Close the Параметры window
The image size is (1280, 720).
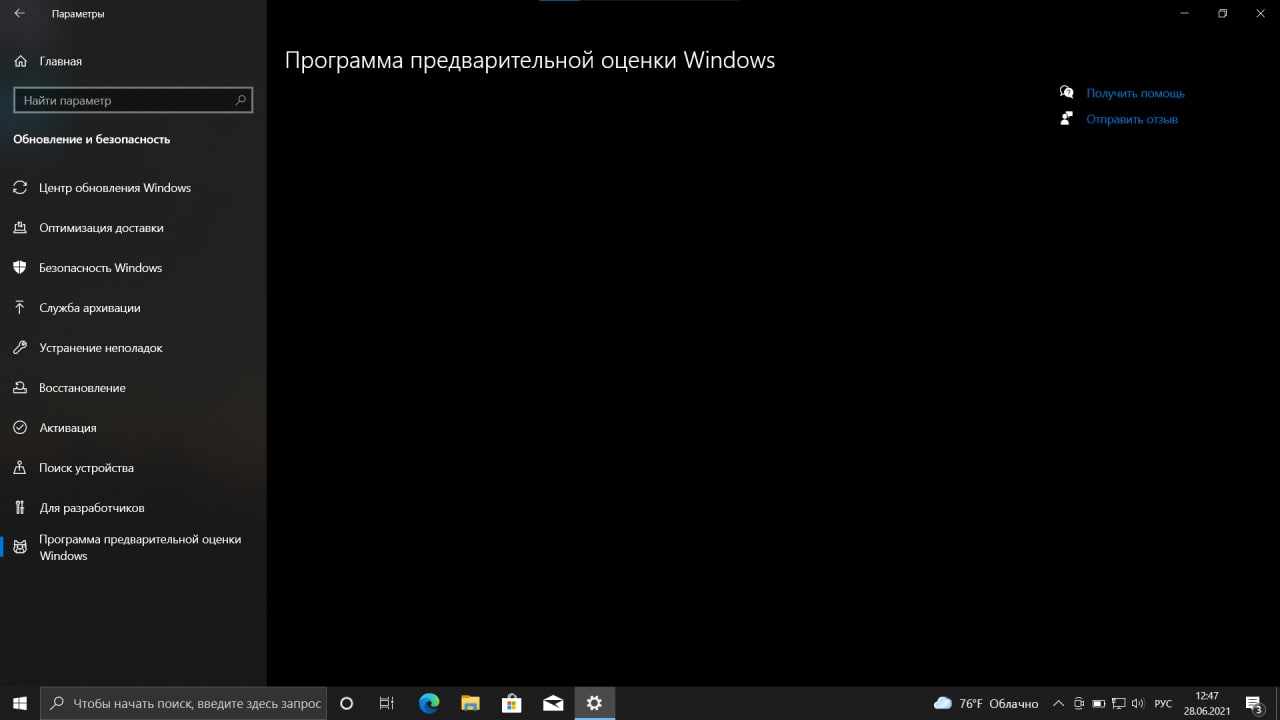tap(1261, 13)
